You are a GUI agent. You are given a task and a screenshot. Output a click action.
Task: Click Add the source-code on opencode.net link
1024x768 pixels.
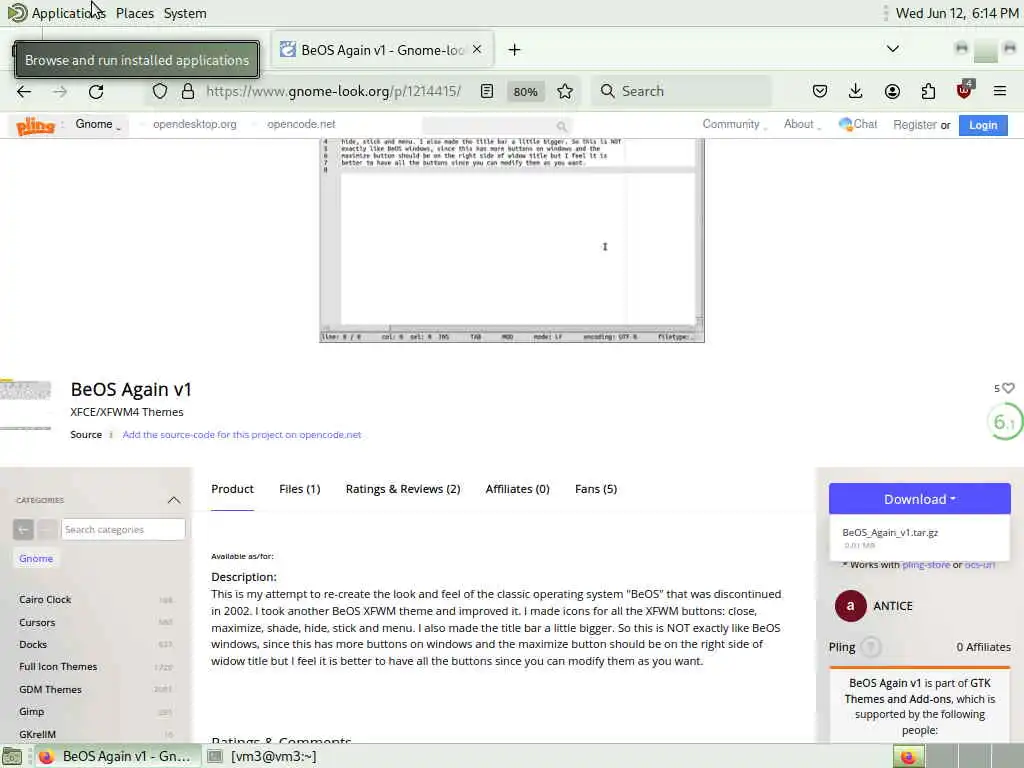click(x=242, y=435)
